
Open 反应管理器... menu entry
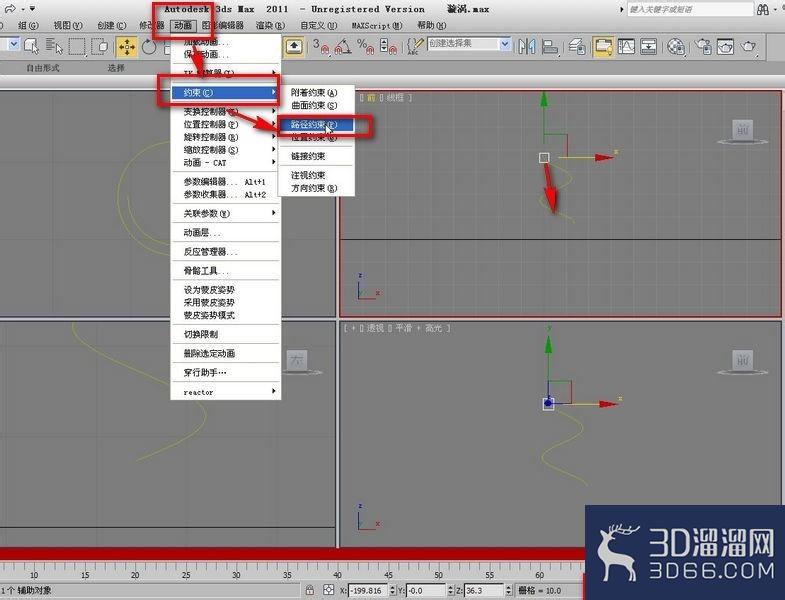(x=225, y=251)
